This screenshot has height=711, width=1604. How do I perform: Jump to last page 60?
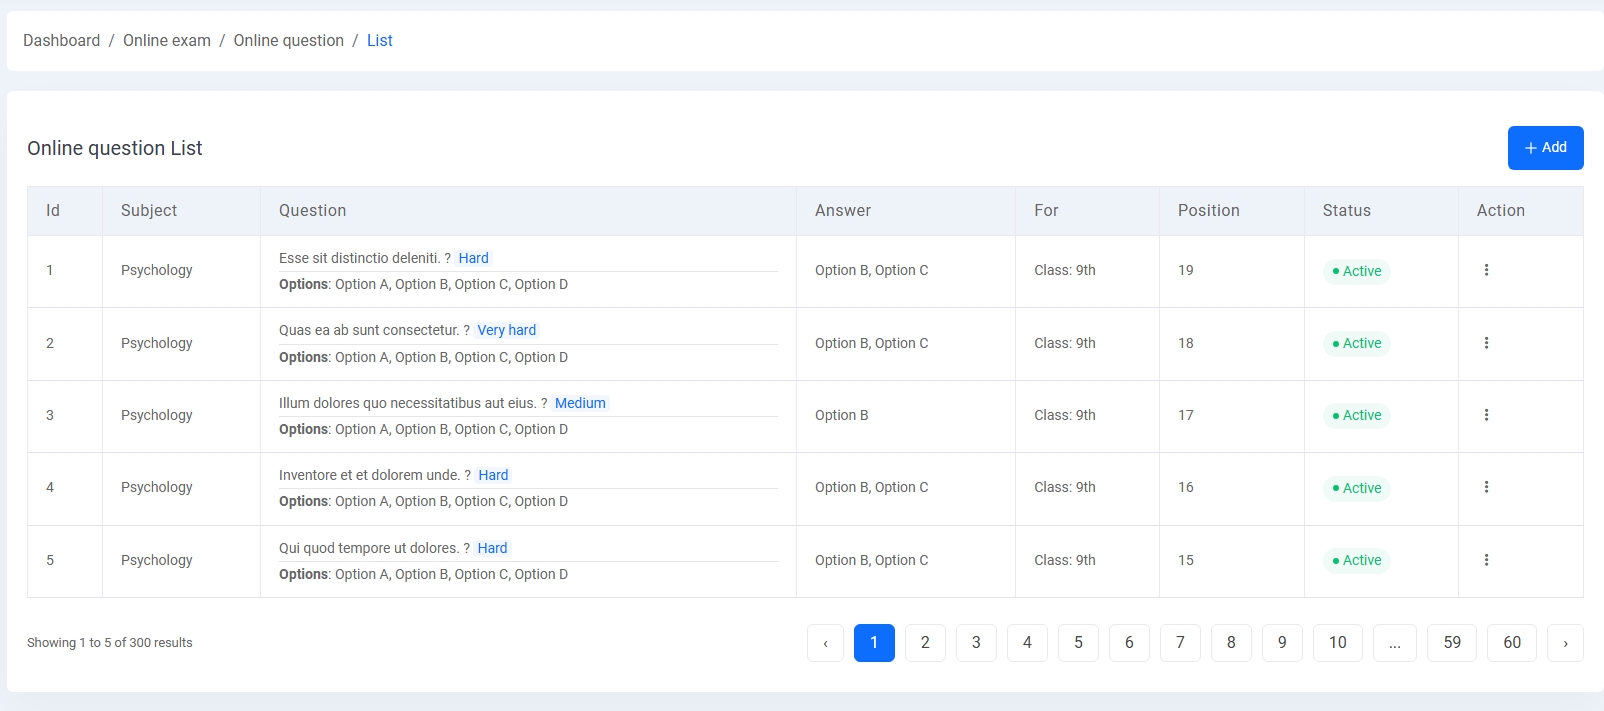point(1511,643)
